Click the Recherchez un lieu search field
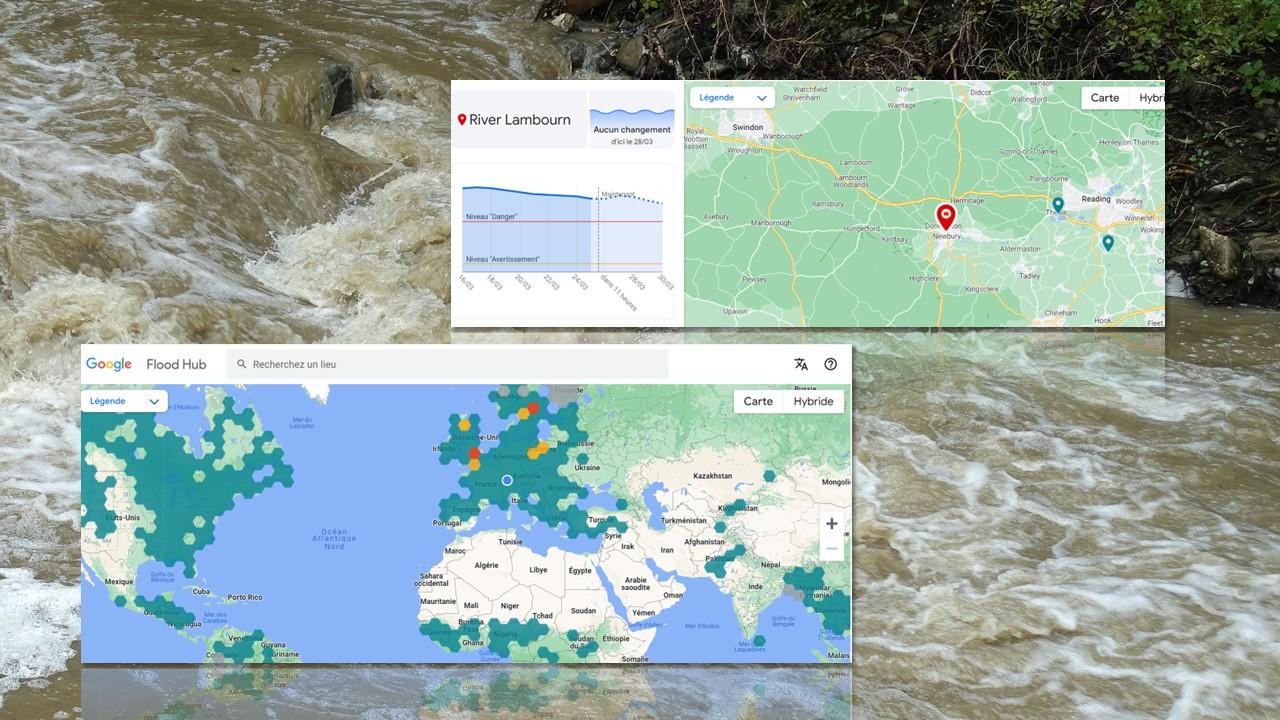Screen dimensions: 1280x720 pyautogui.click(x=447, y=364)
